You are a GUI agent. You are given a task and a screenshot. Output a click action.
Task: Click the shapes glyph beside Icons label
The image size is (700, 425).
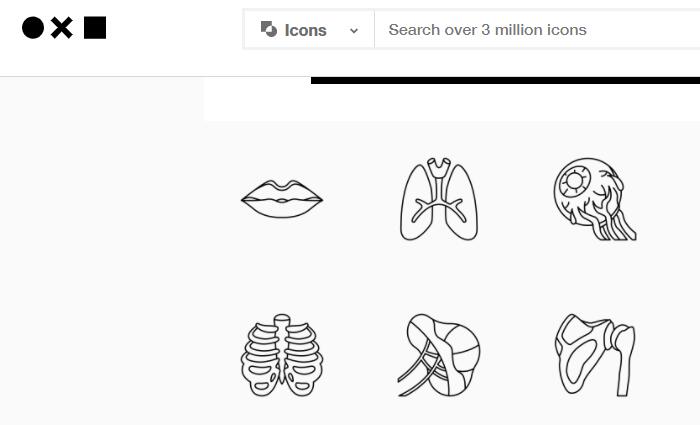click(269, 29)
